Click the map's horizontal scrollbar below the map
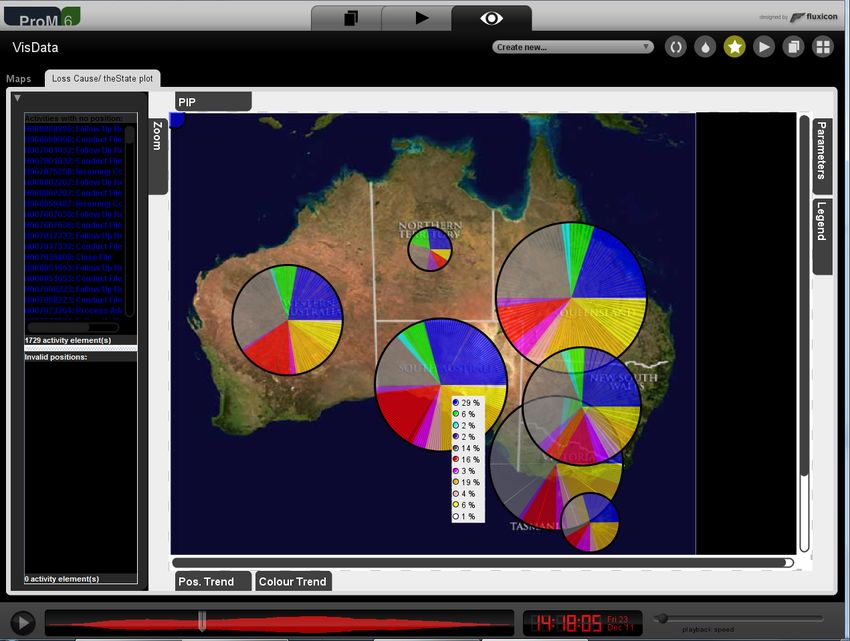The width and height of the screenshot is (850, 641). tap(483, 563)
